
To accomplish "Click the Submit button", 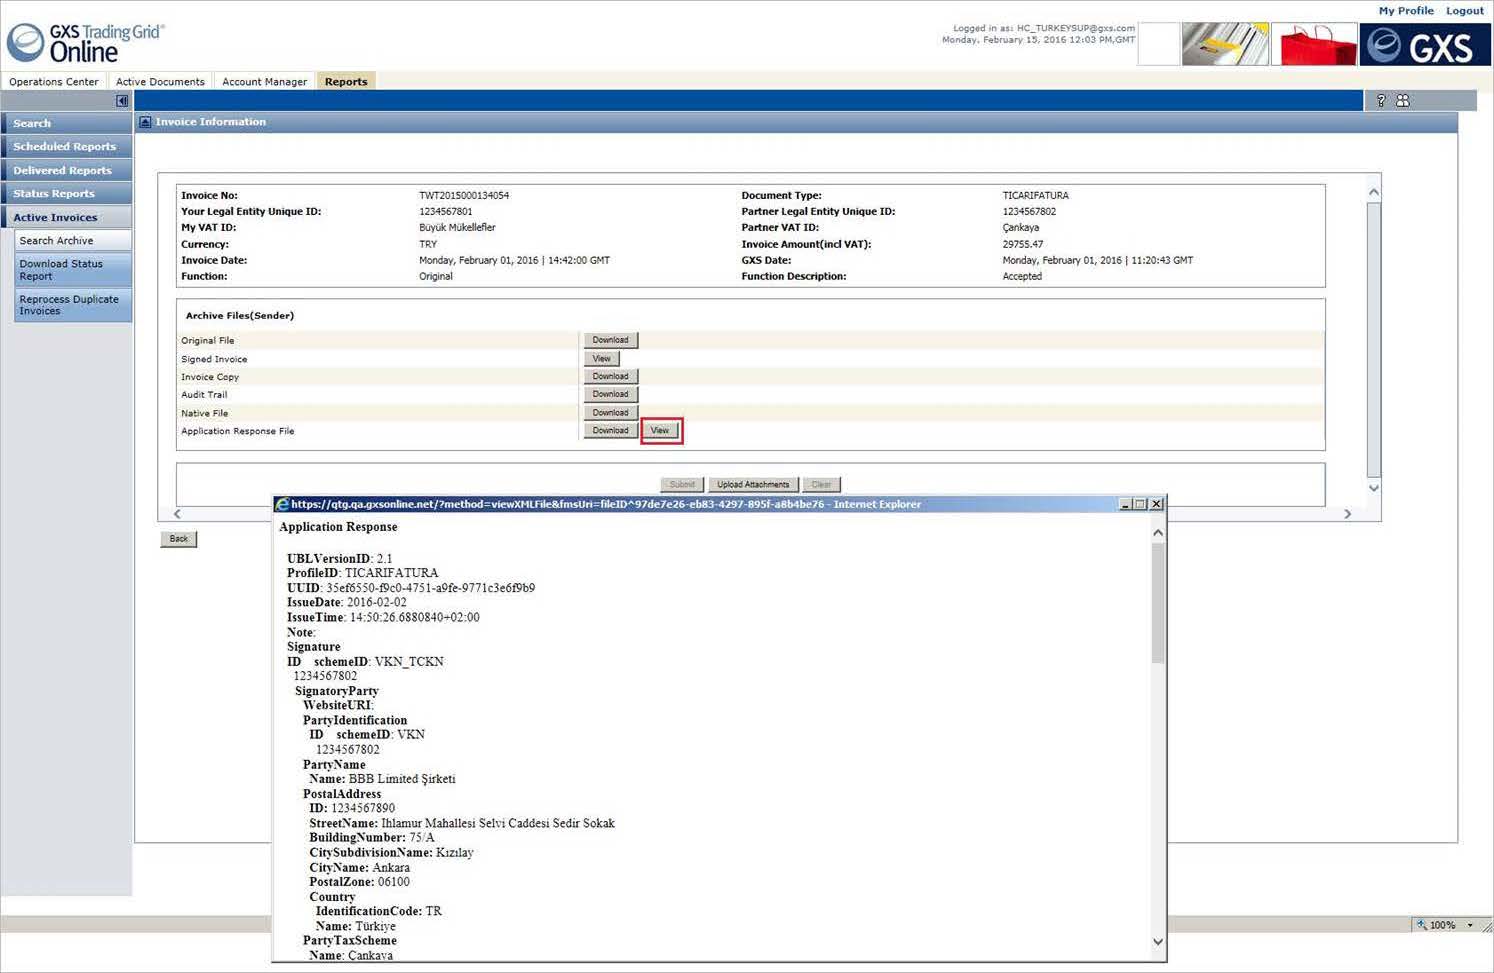I will 682,484.
